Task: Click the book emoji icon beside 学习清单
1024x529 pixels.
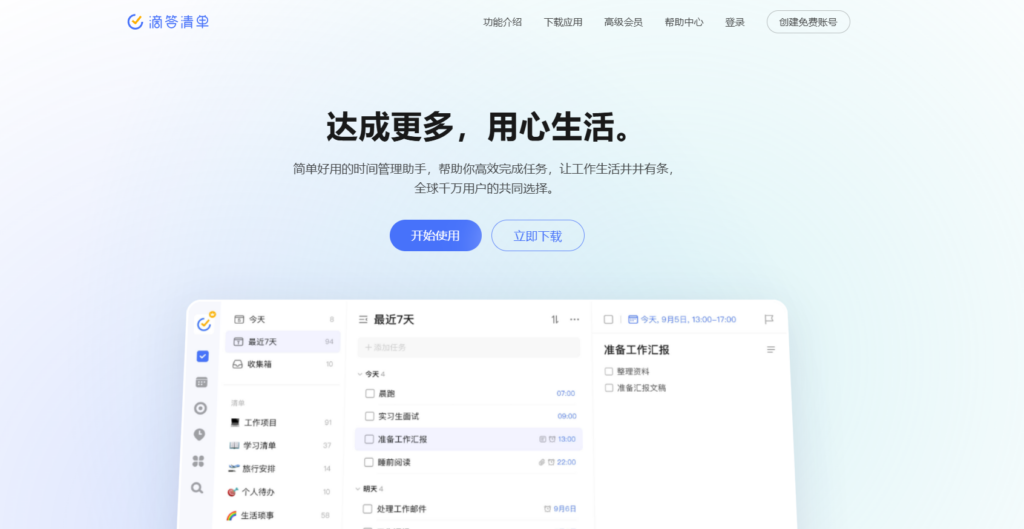Action: coord(234,445)
